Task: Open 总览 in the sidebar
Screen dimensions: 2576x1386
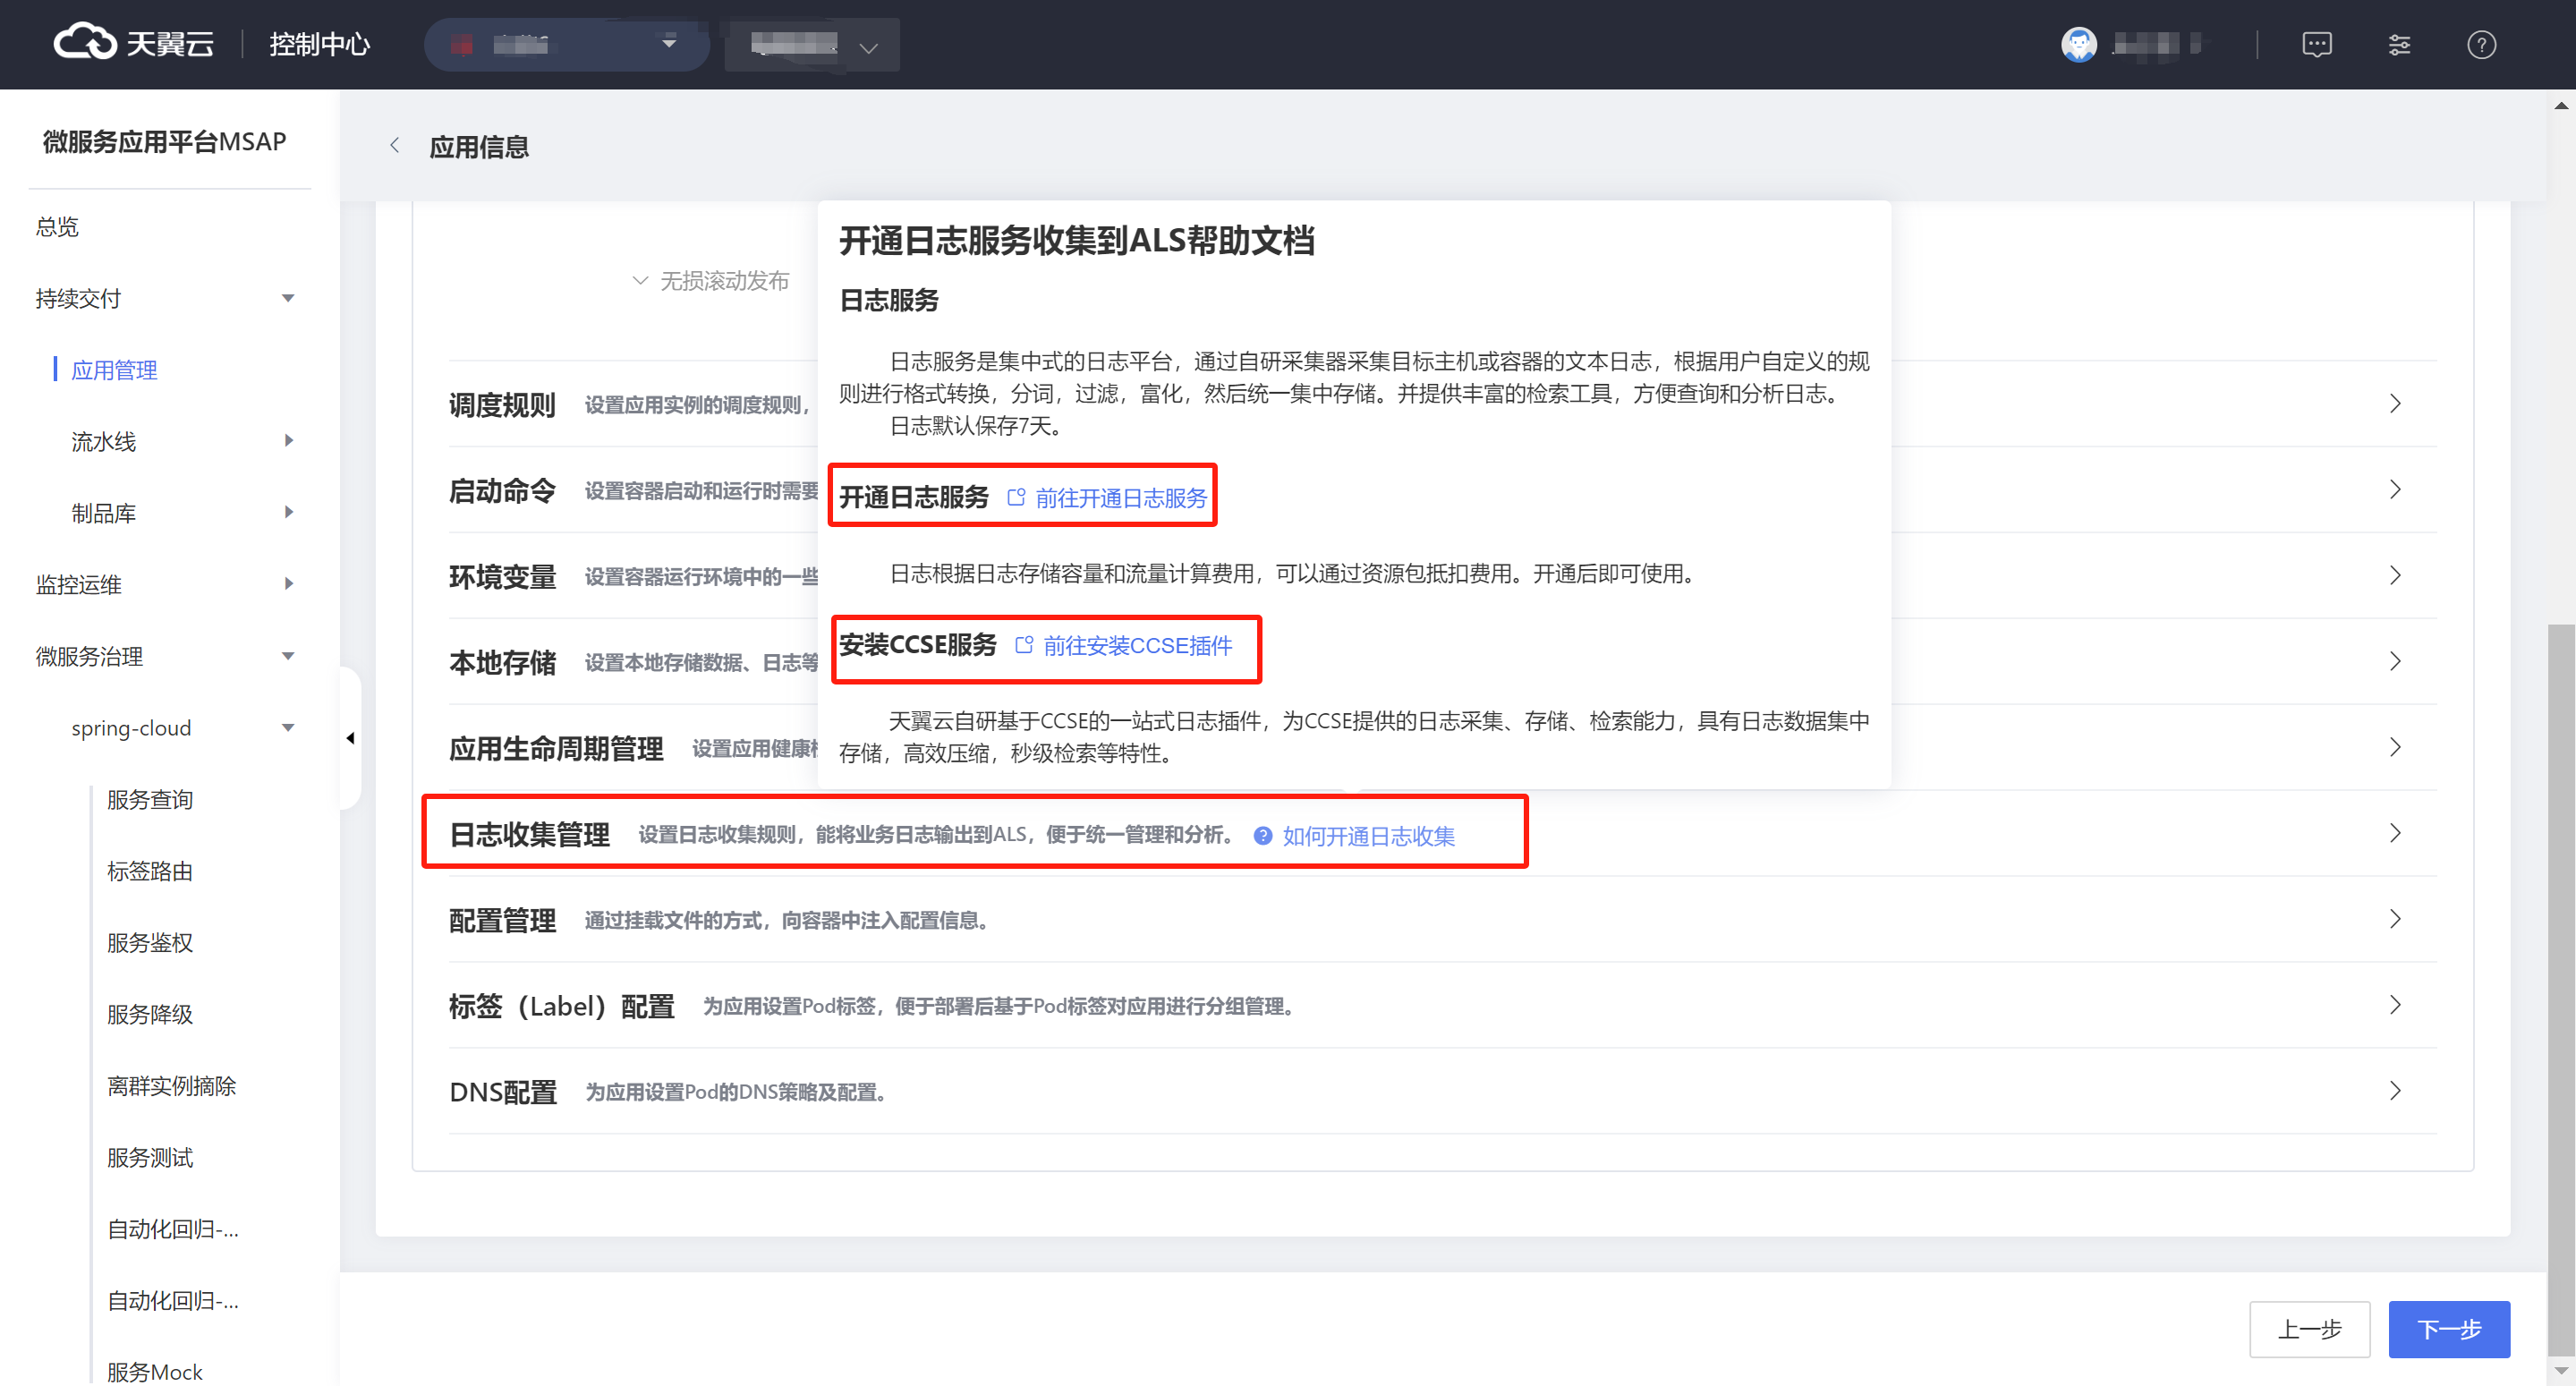Action: point(57,226)
